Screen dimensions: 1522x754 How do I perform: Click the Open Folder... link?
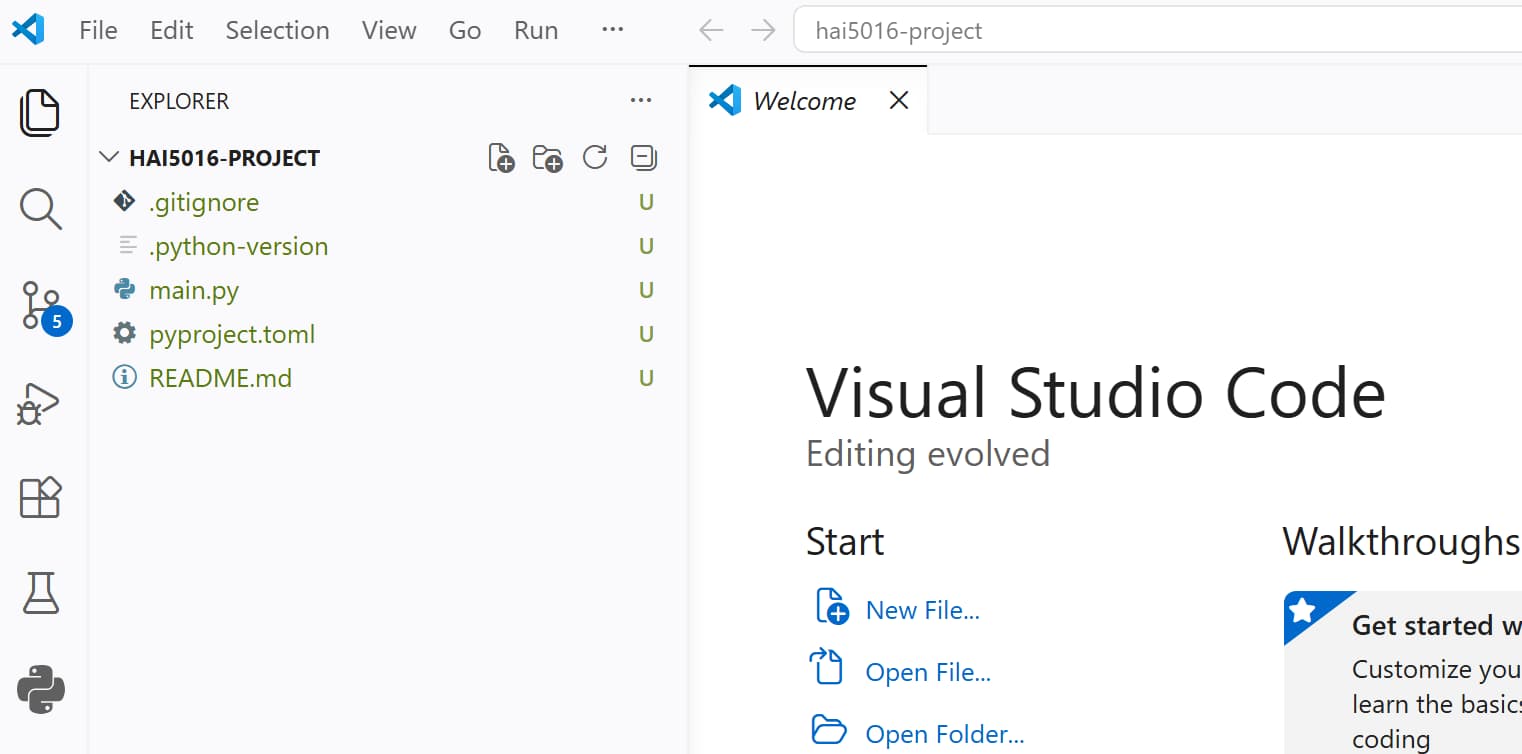[x=944, y=734]
